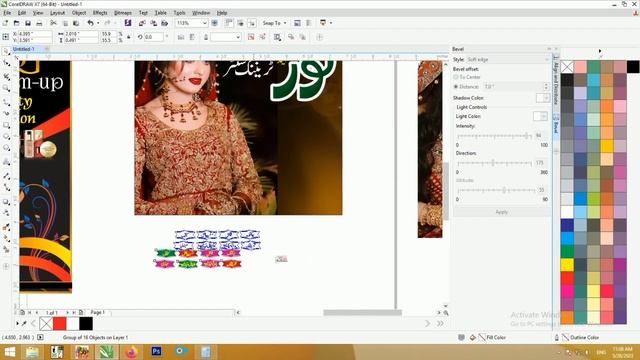Select the Distance radio button

[456, 87]
